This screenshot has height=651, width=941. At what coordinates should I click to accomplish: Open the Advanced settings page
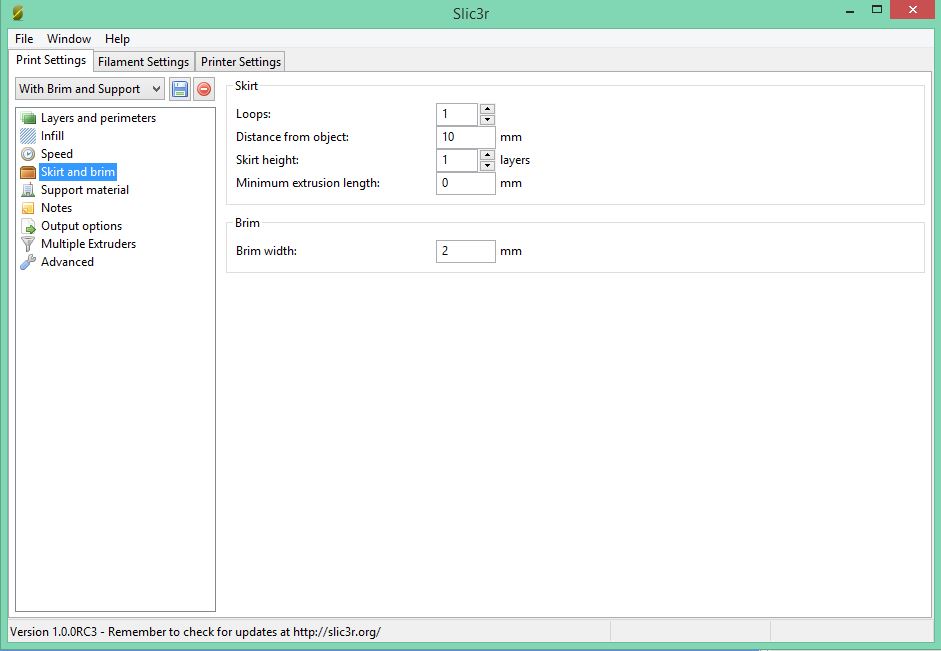(67, 262)
